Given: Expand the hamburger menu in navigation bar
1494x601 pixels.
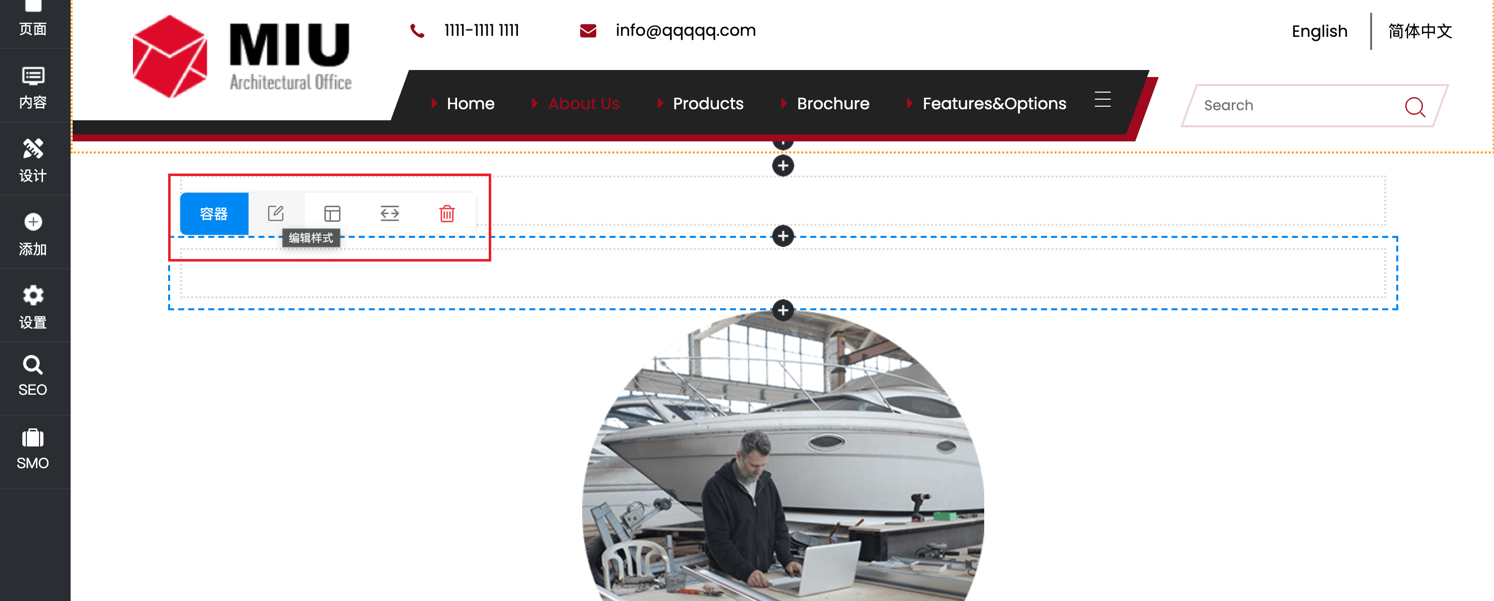Looking at the screenshot, I should [x=1103, y=100].
